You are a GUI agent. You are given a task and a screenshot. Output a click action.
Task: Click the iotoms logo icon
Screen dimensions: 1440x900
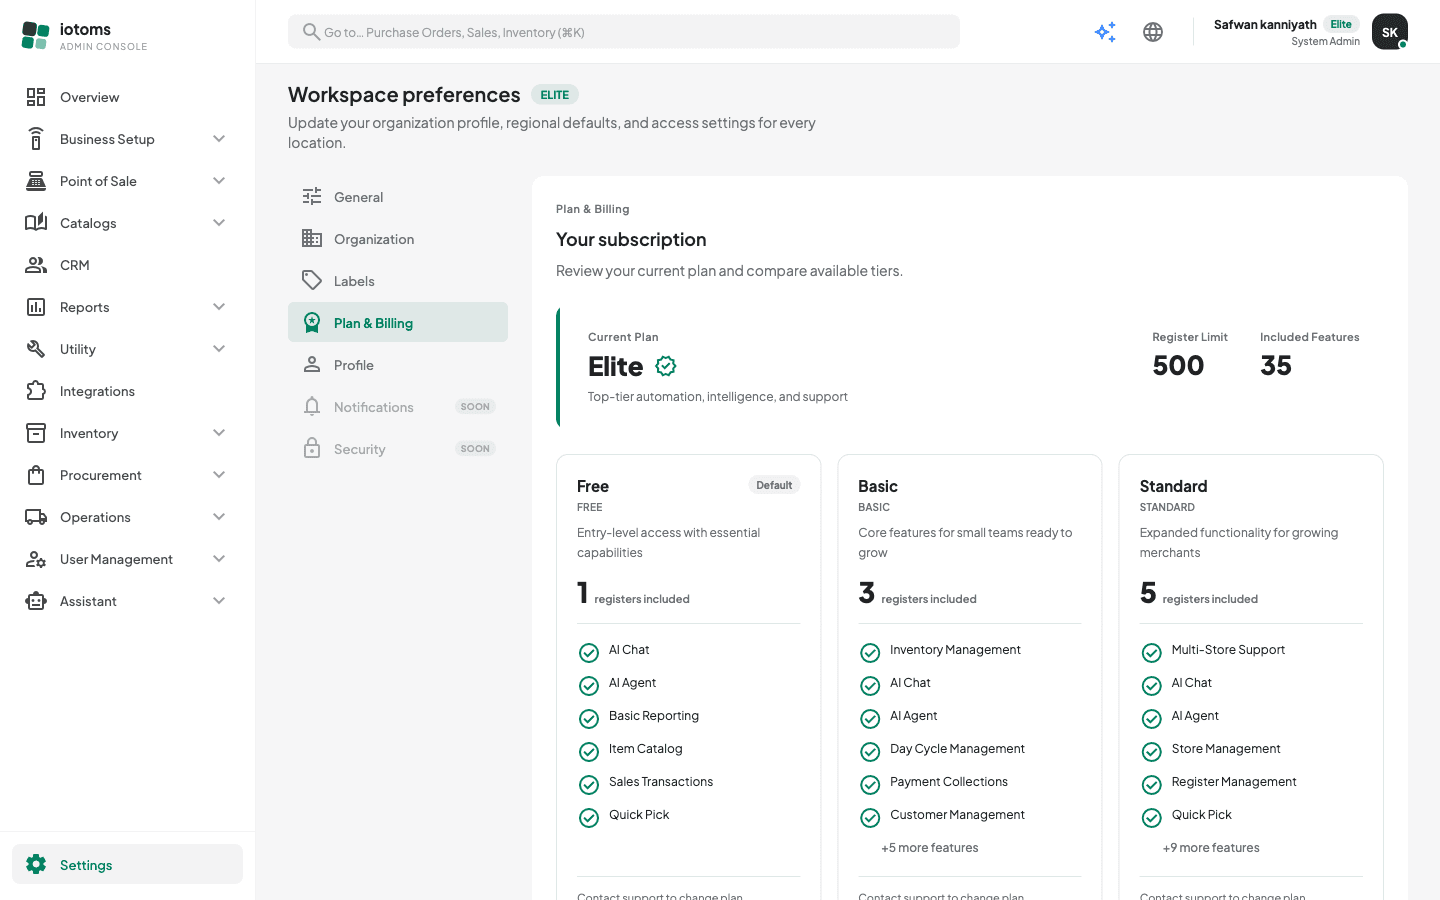tap(35, 35)
